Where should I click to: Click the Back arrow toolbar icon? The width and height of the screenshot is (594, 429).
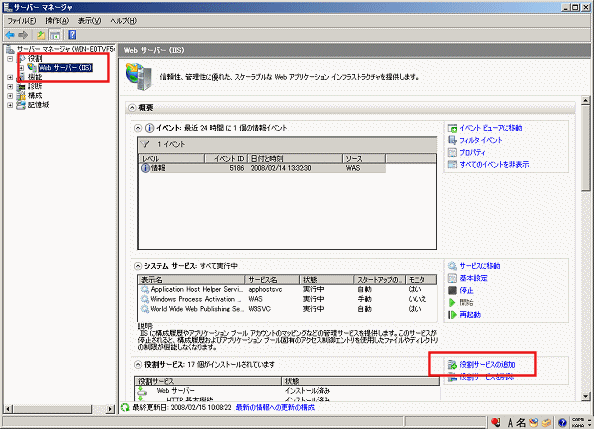pos(10,35)
